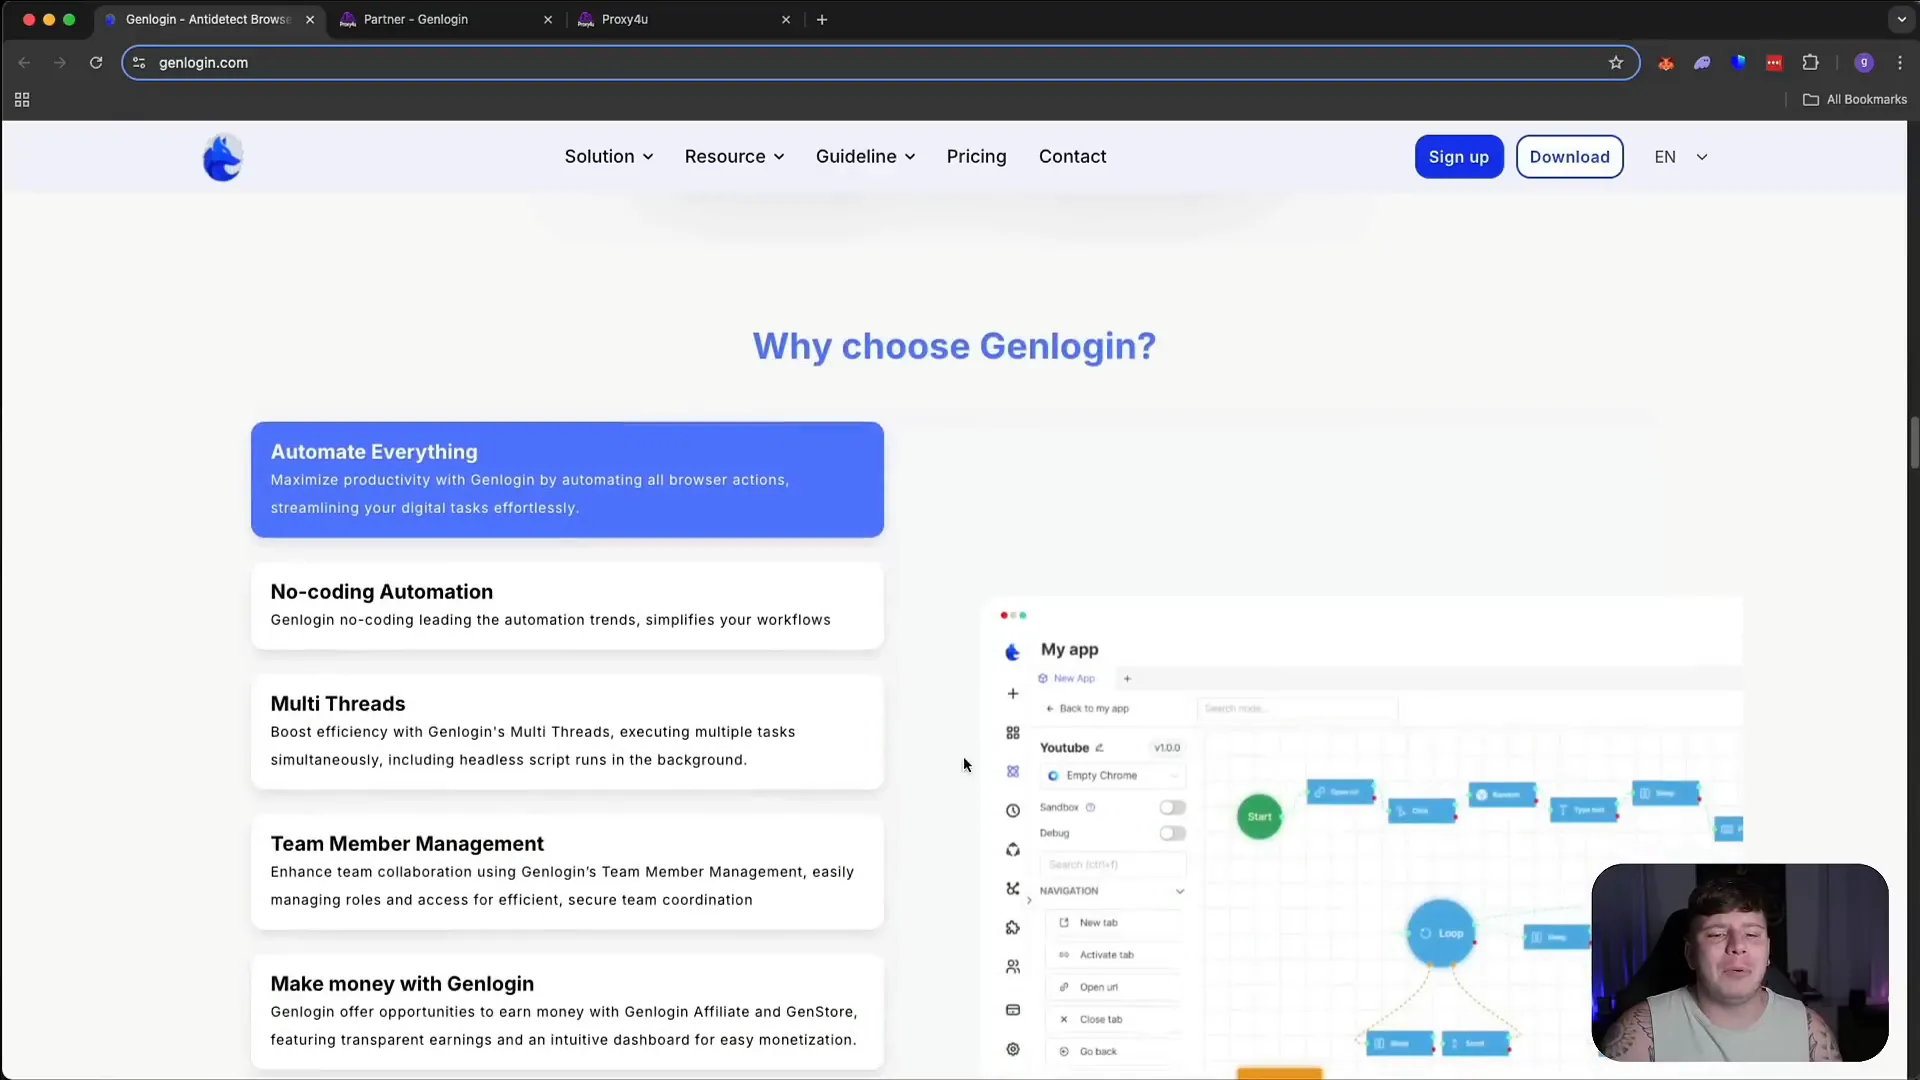Click the plus icon in preview sidebar

(1013, 693)
